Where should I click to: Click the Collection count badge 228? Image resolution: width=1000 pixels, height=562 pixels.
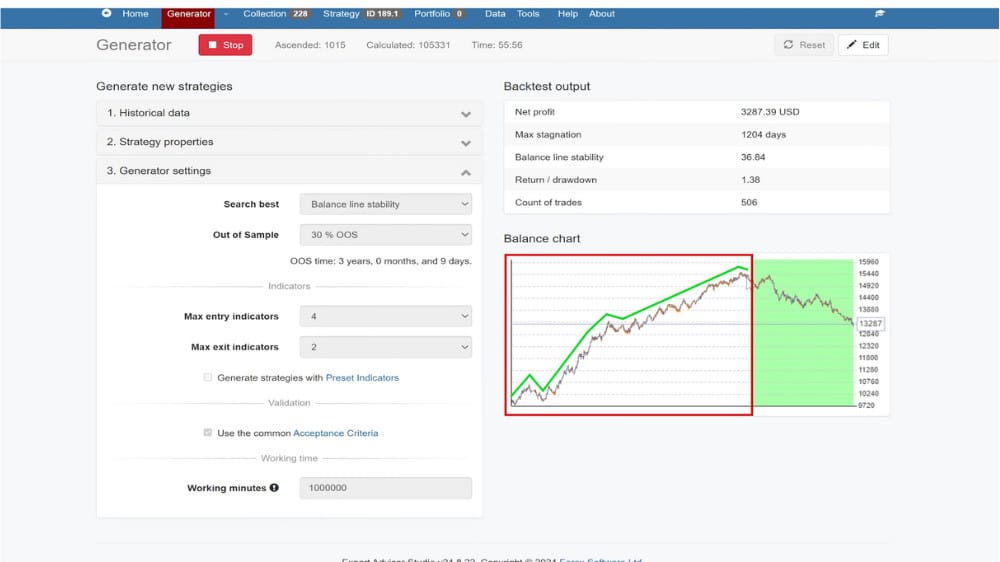pyautogui.click(x=300, y=14)
